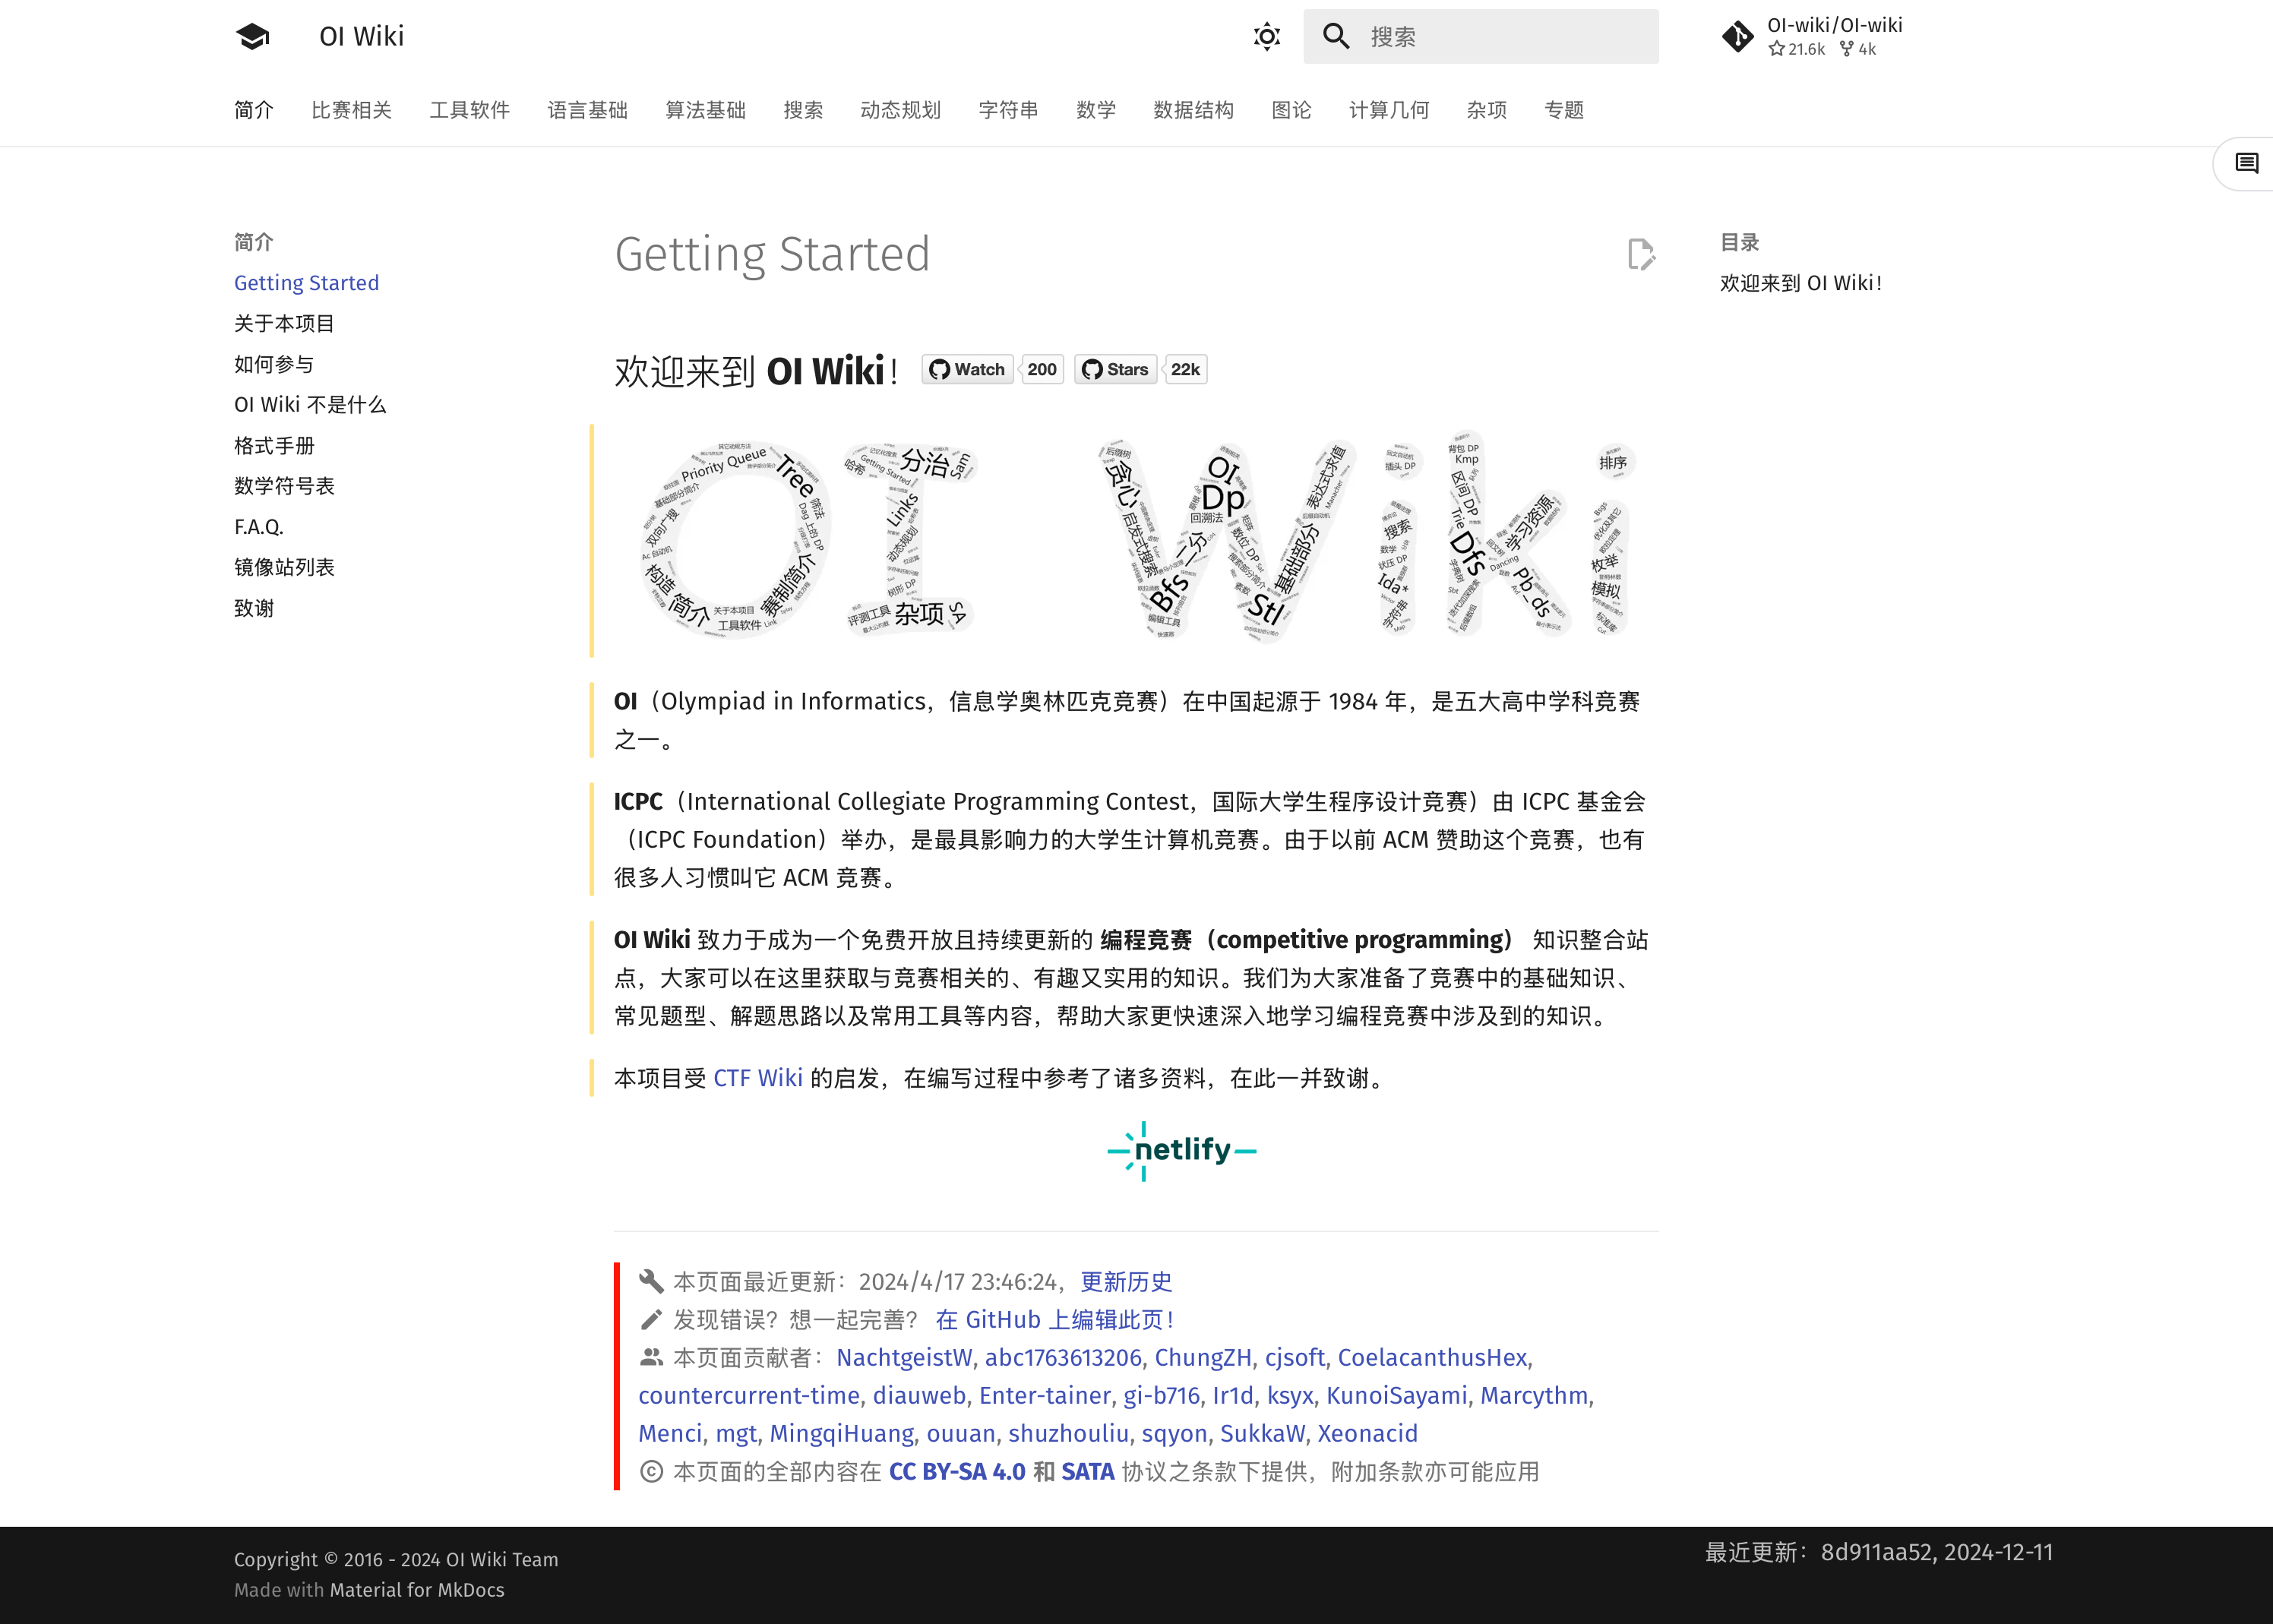Open OI Wiki 不是什么 sidebar entry
2273x1624 pixels.
[x=310, y=404]
